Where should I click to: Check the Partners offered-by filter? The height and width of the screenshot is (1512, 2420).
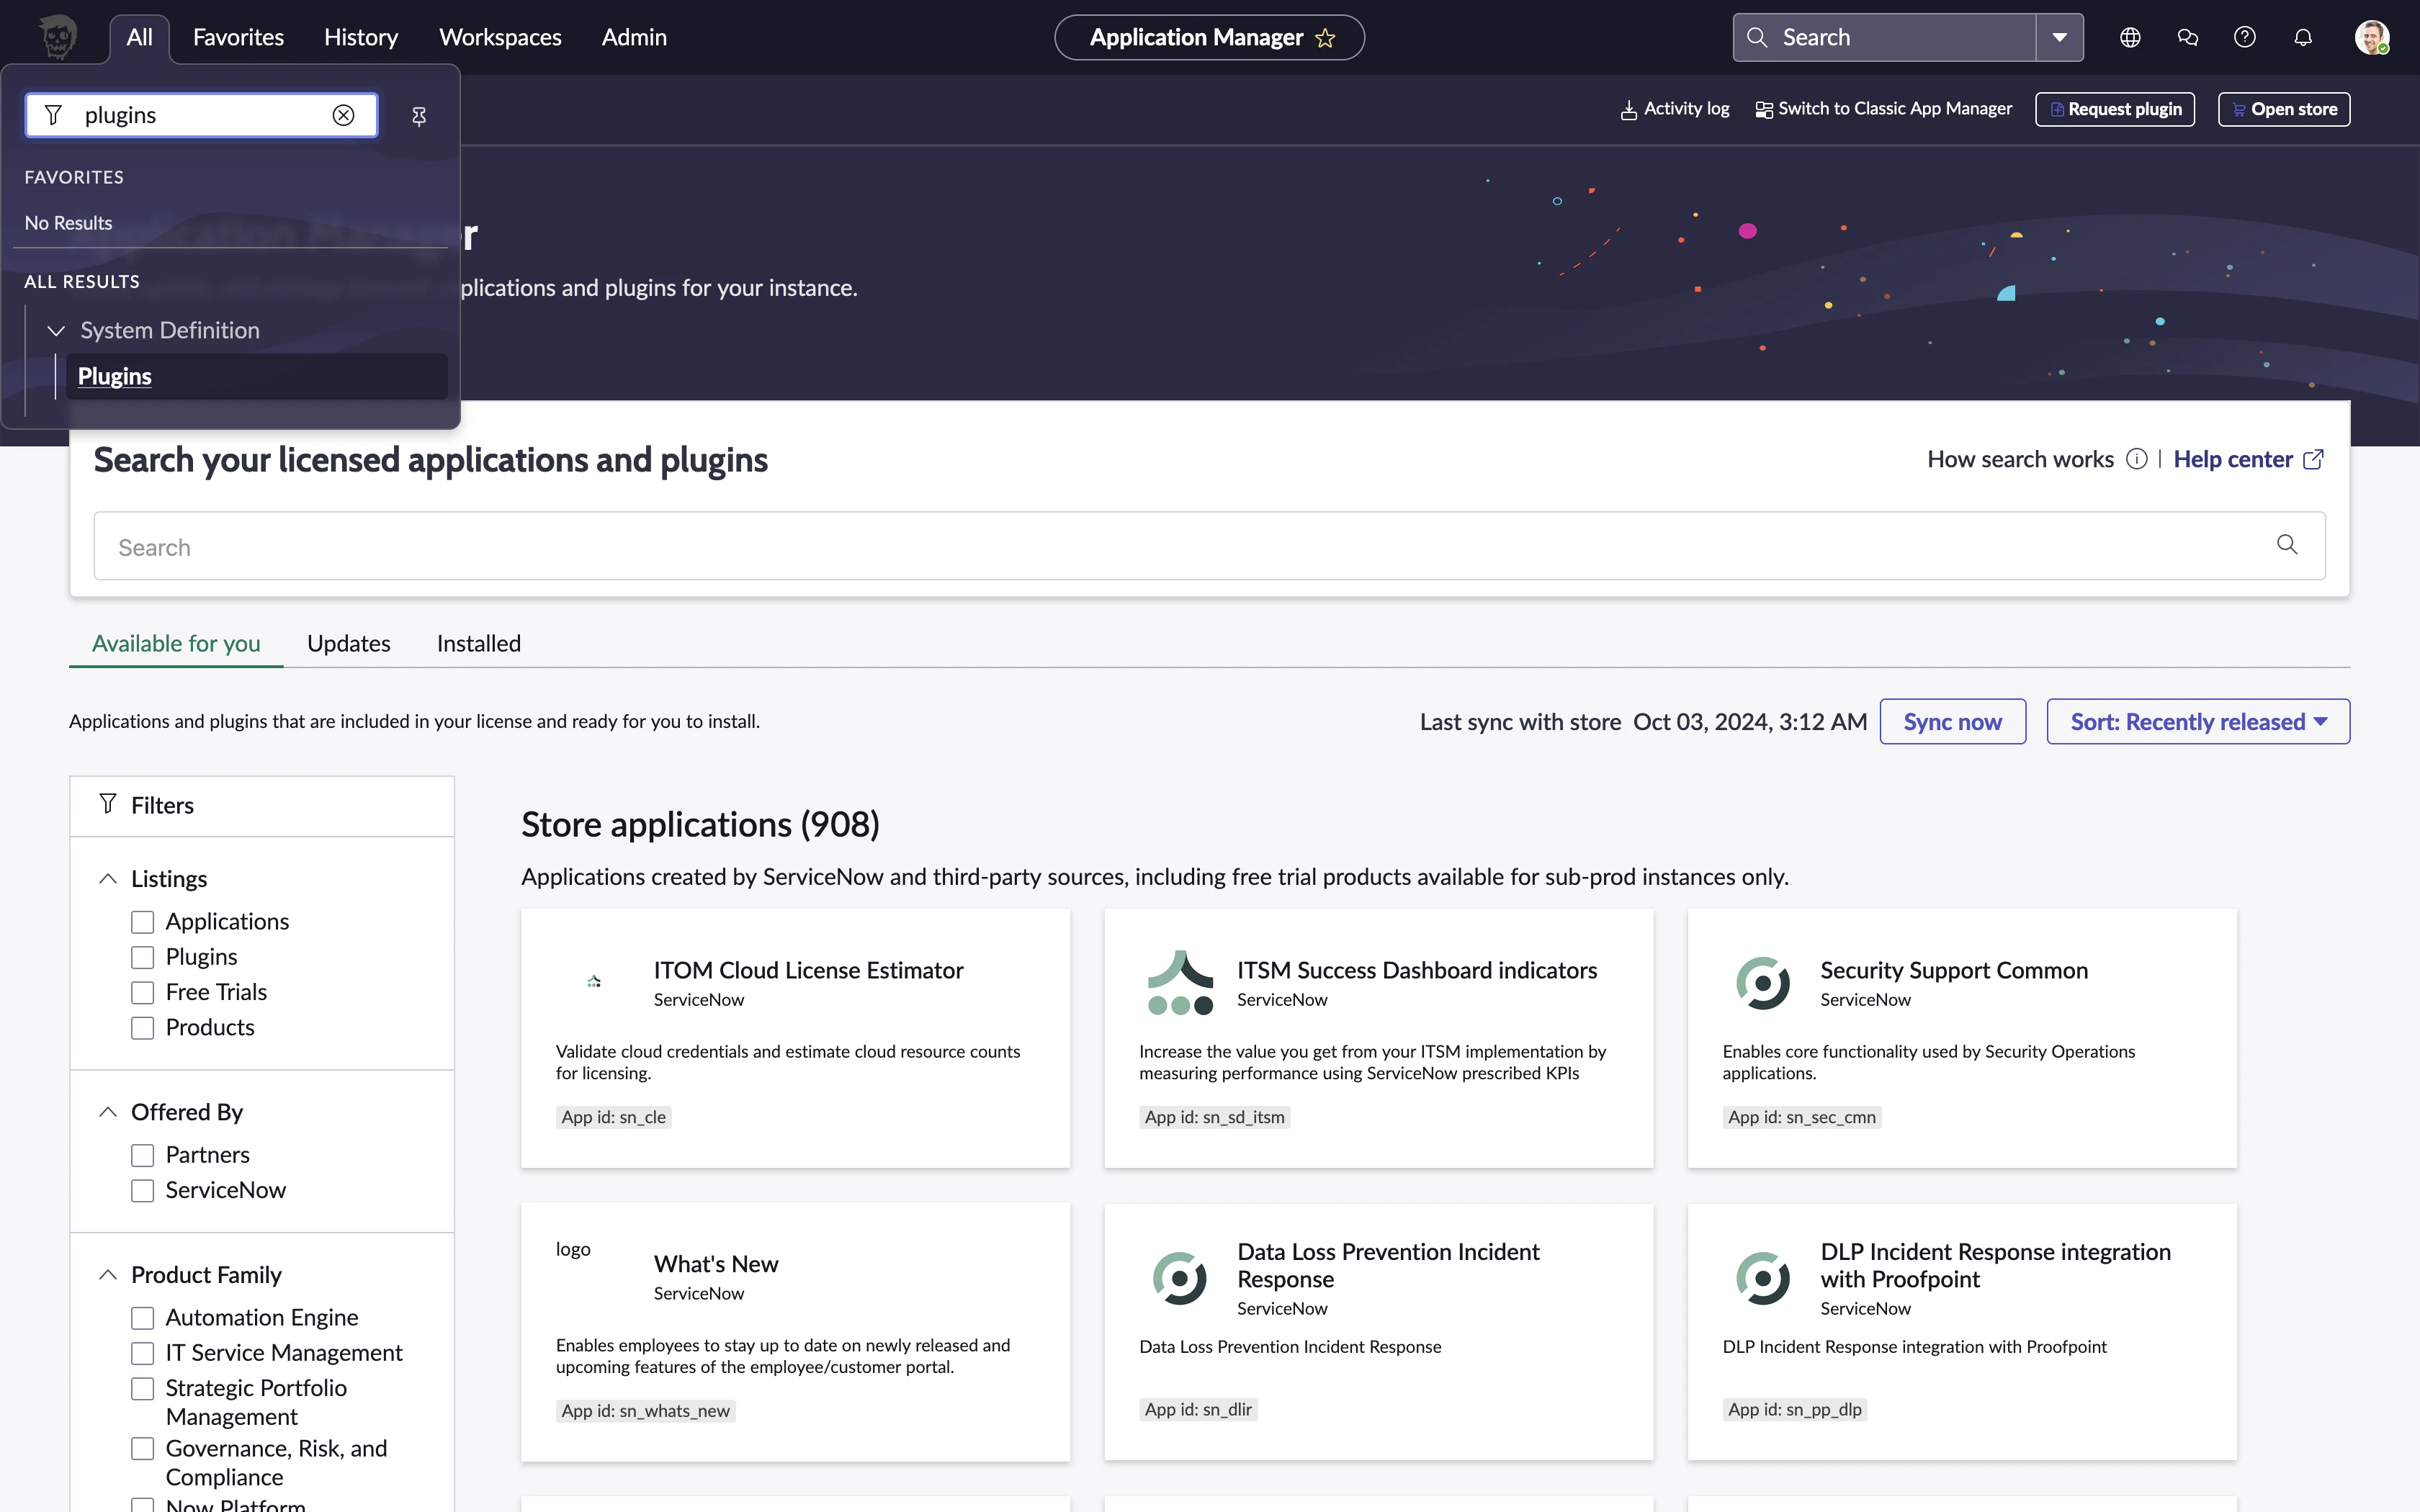coord(143,1155)
